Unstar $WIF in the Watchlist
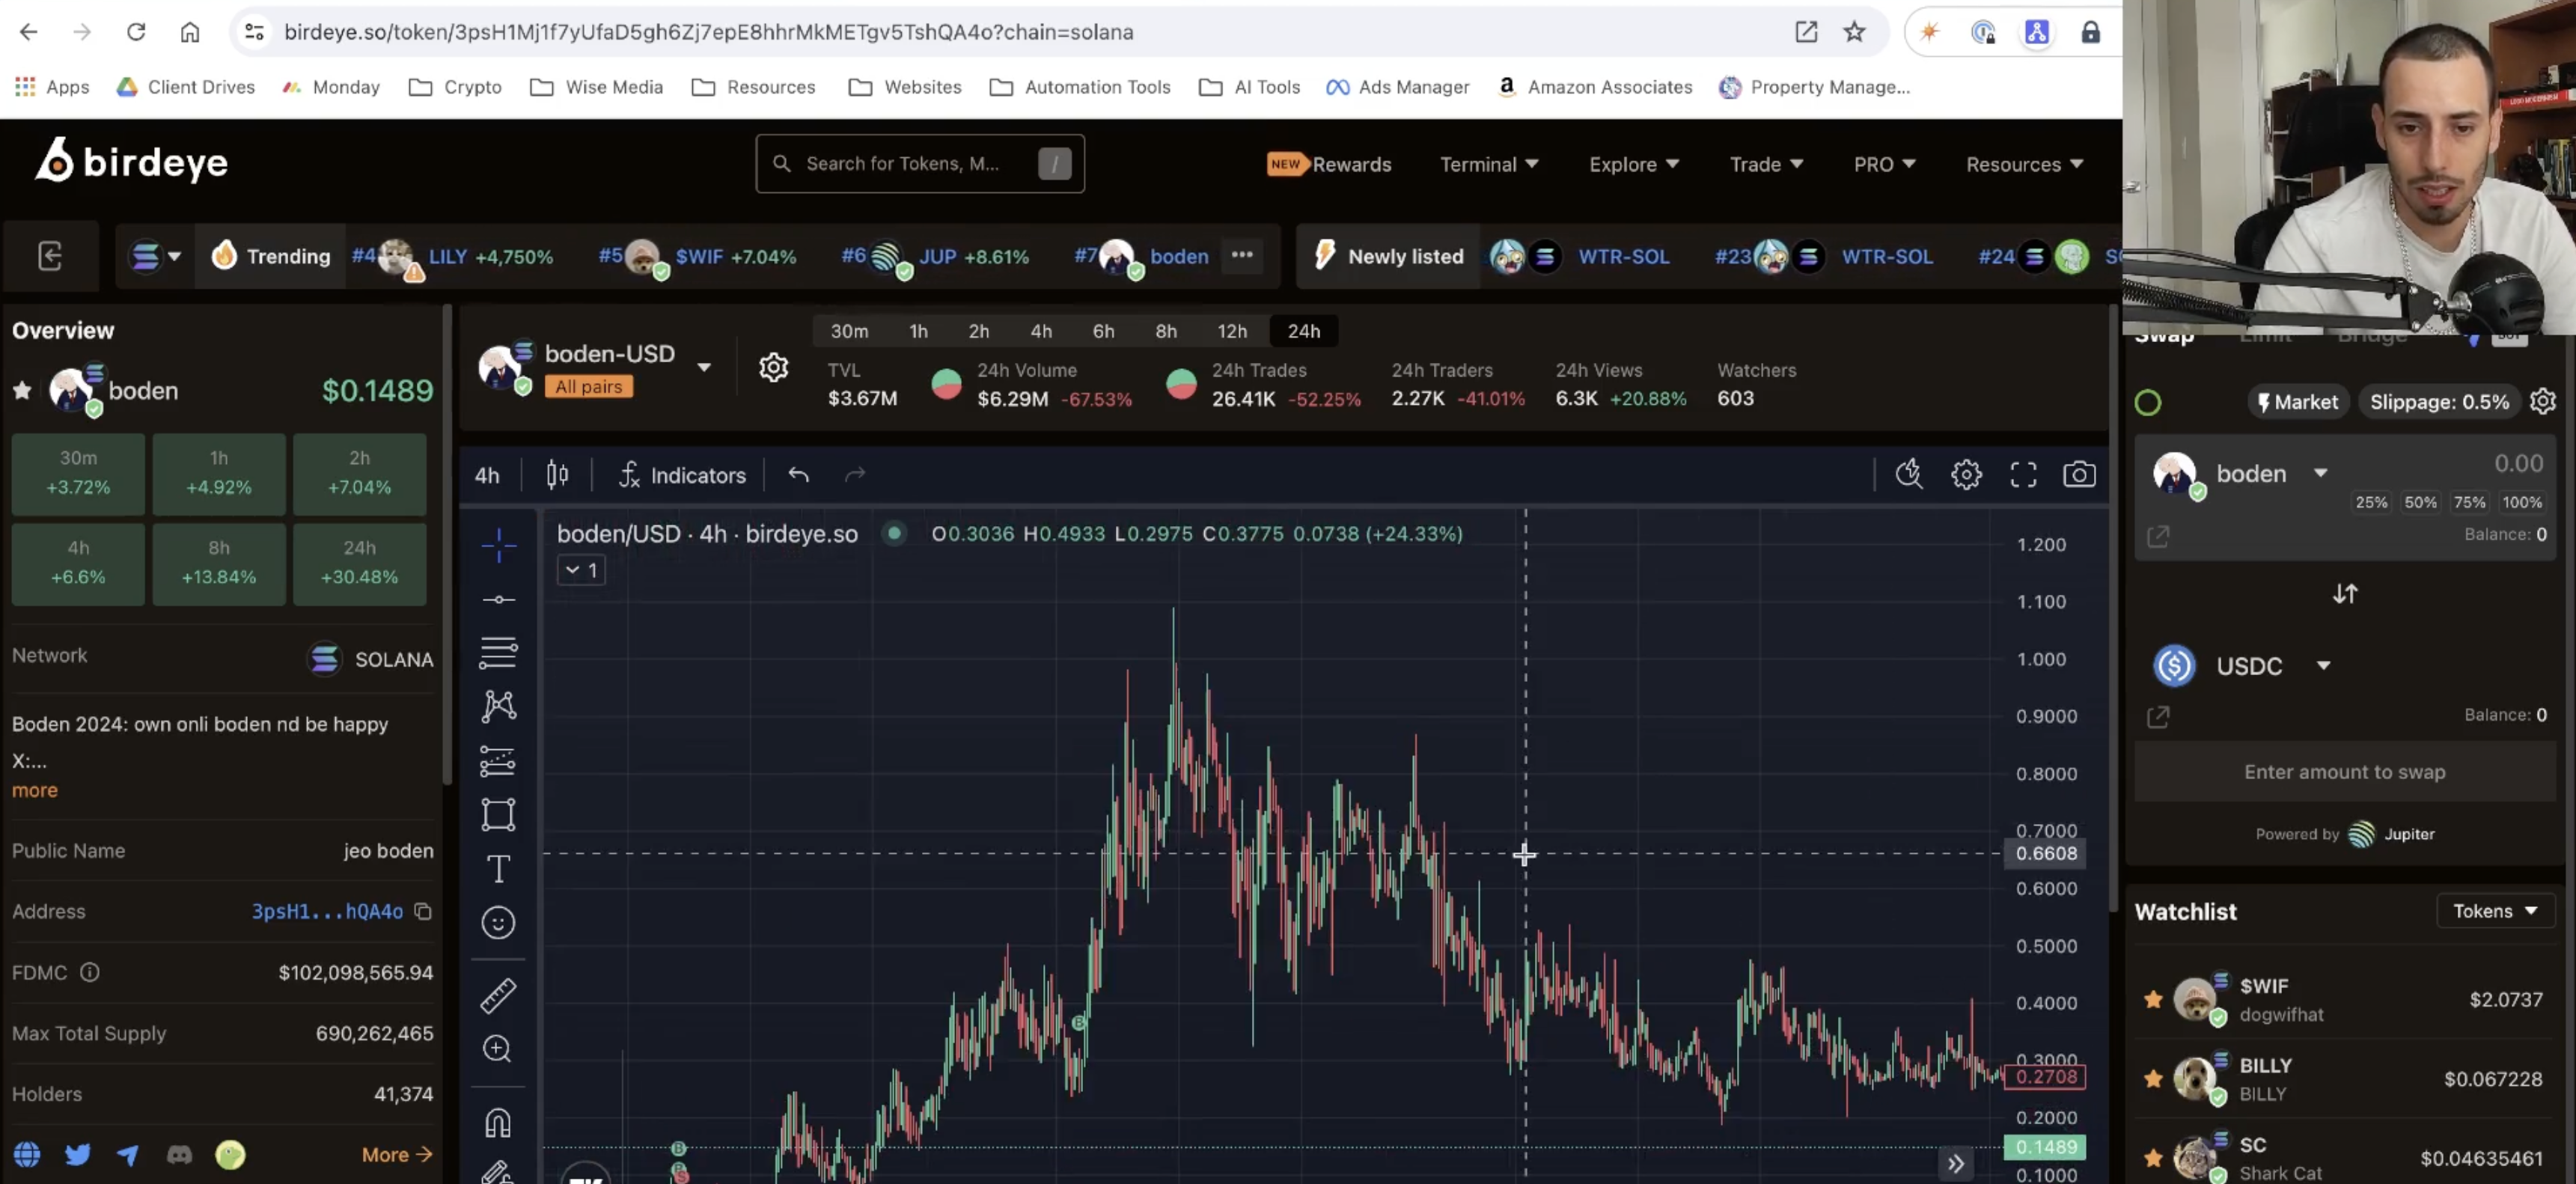The image size is (2576, 1184). coord(2153,999)
